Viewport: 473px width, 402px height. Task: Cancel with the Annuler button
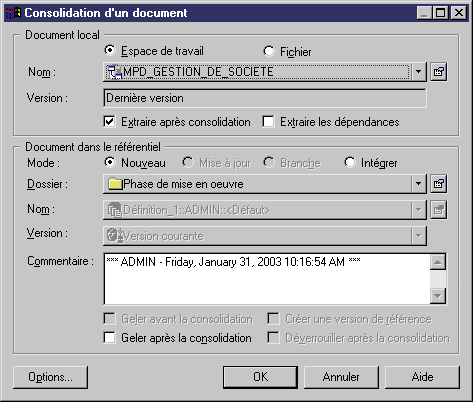tap(341, 377)
